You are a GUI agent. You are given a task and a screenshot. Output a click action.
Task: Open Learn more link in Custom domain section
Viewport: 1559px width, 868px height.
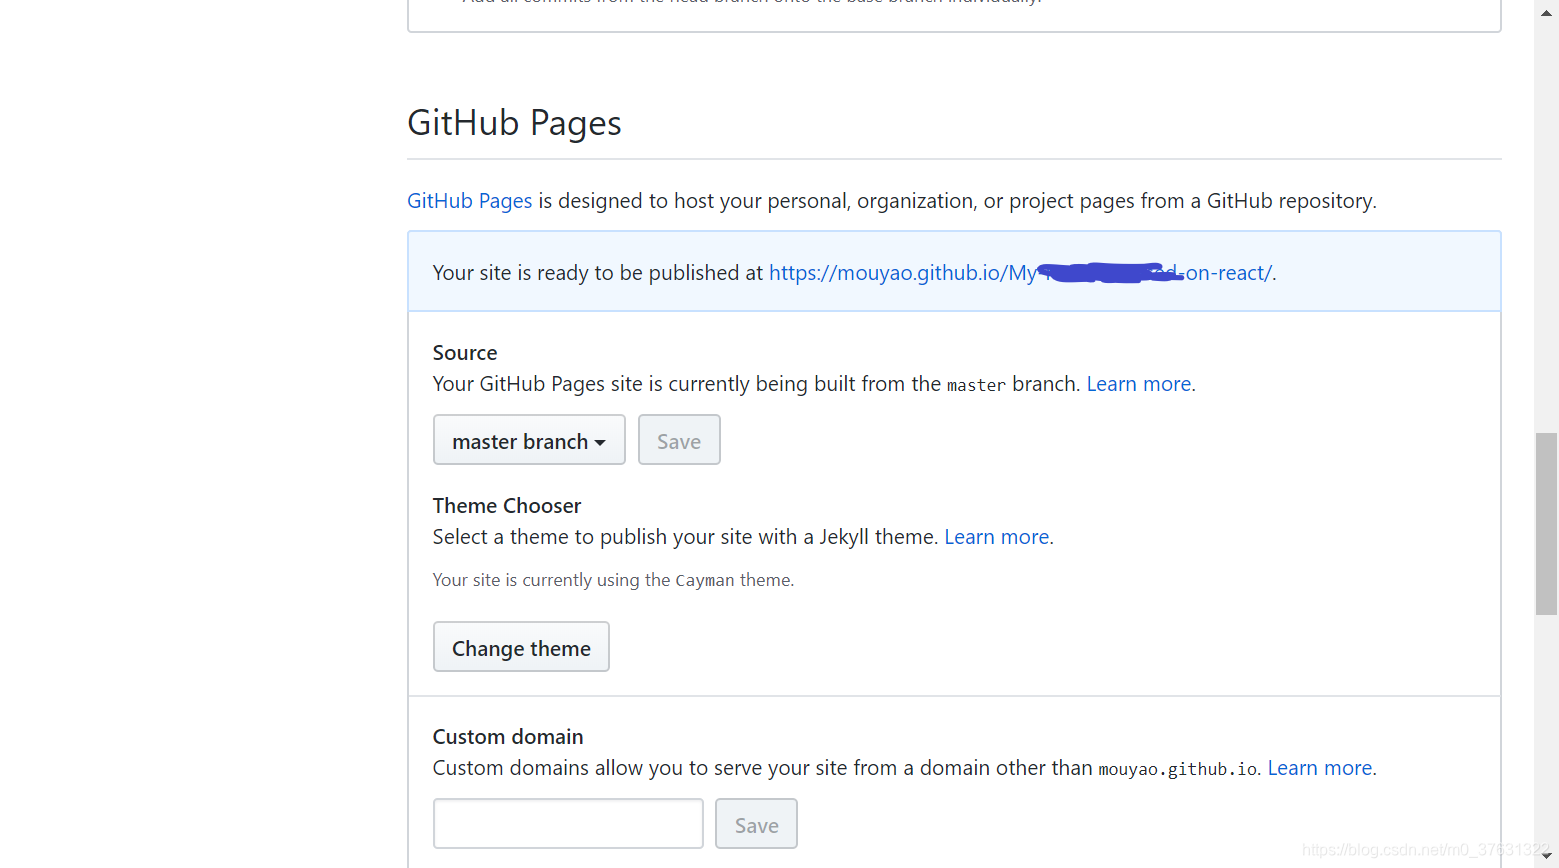pos(1320,768)
